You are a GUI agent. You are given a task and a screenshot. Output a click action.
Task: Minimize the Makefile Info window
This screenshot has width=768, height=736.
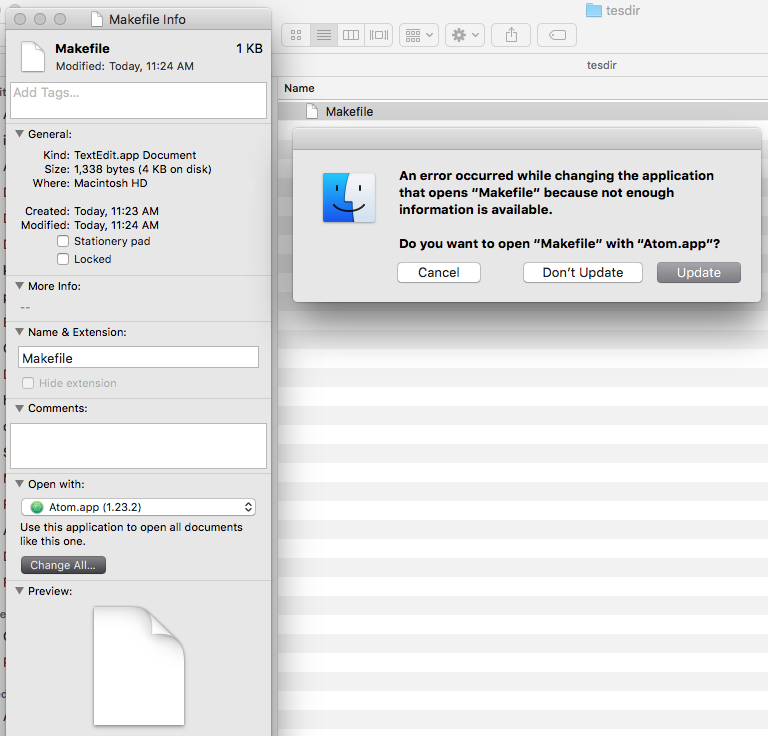(x=40, y=19)
